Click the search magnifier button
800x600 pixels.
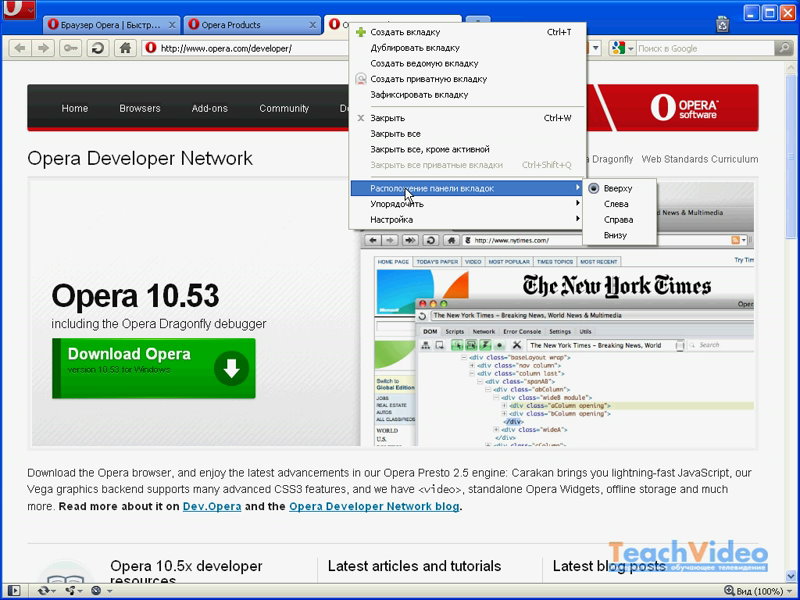[x=783, y=48]
